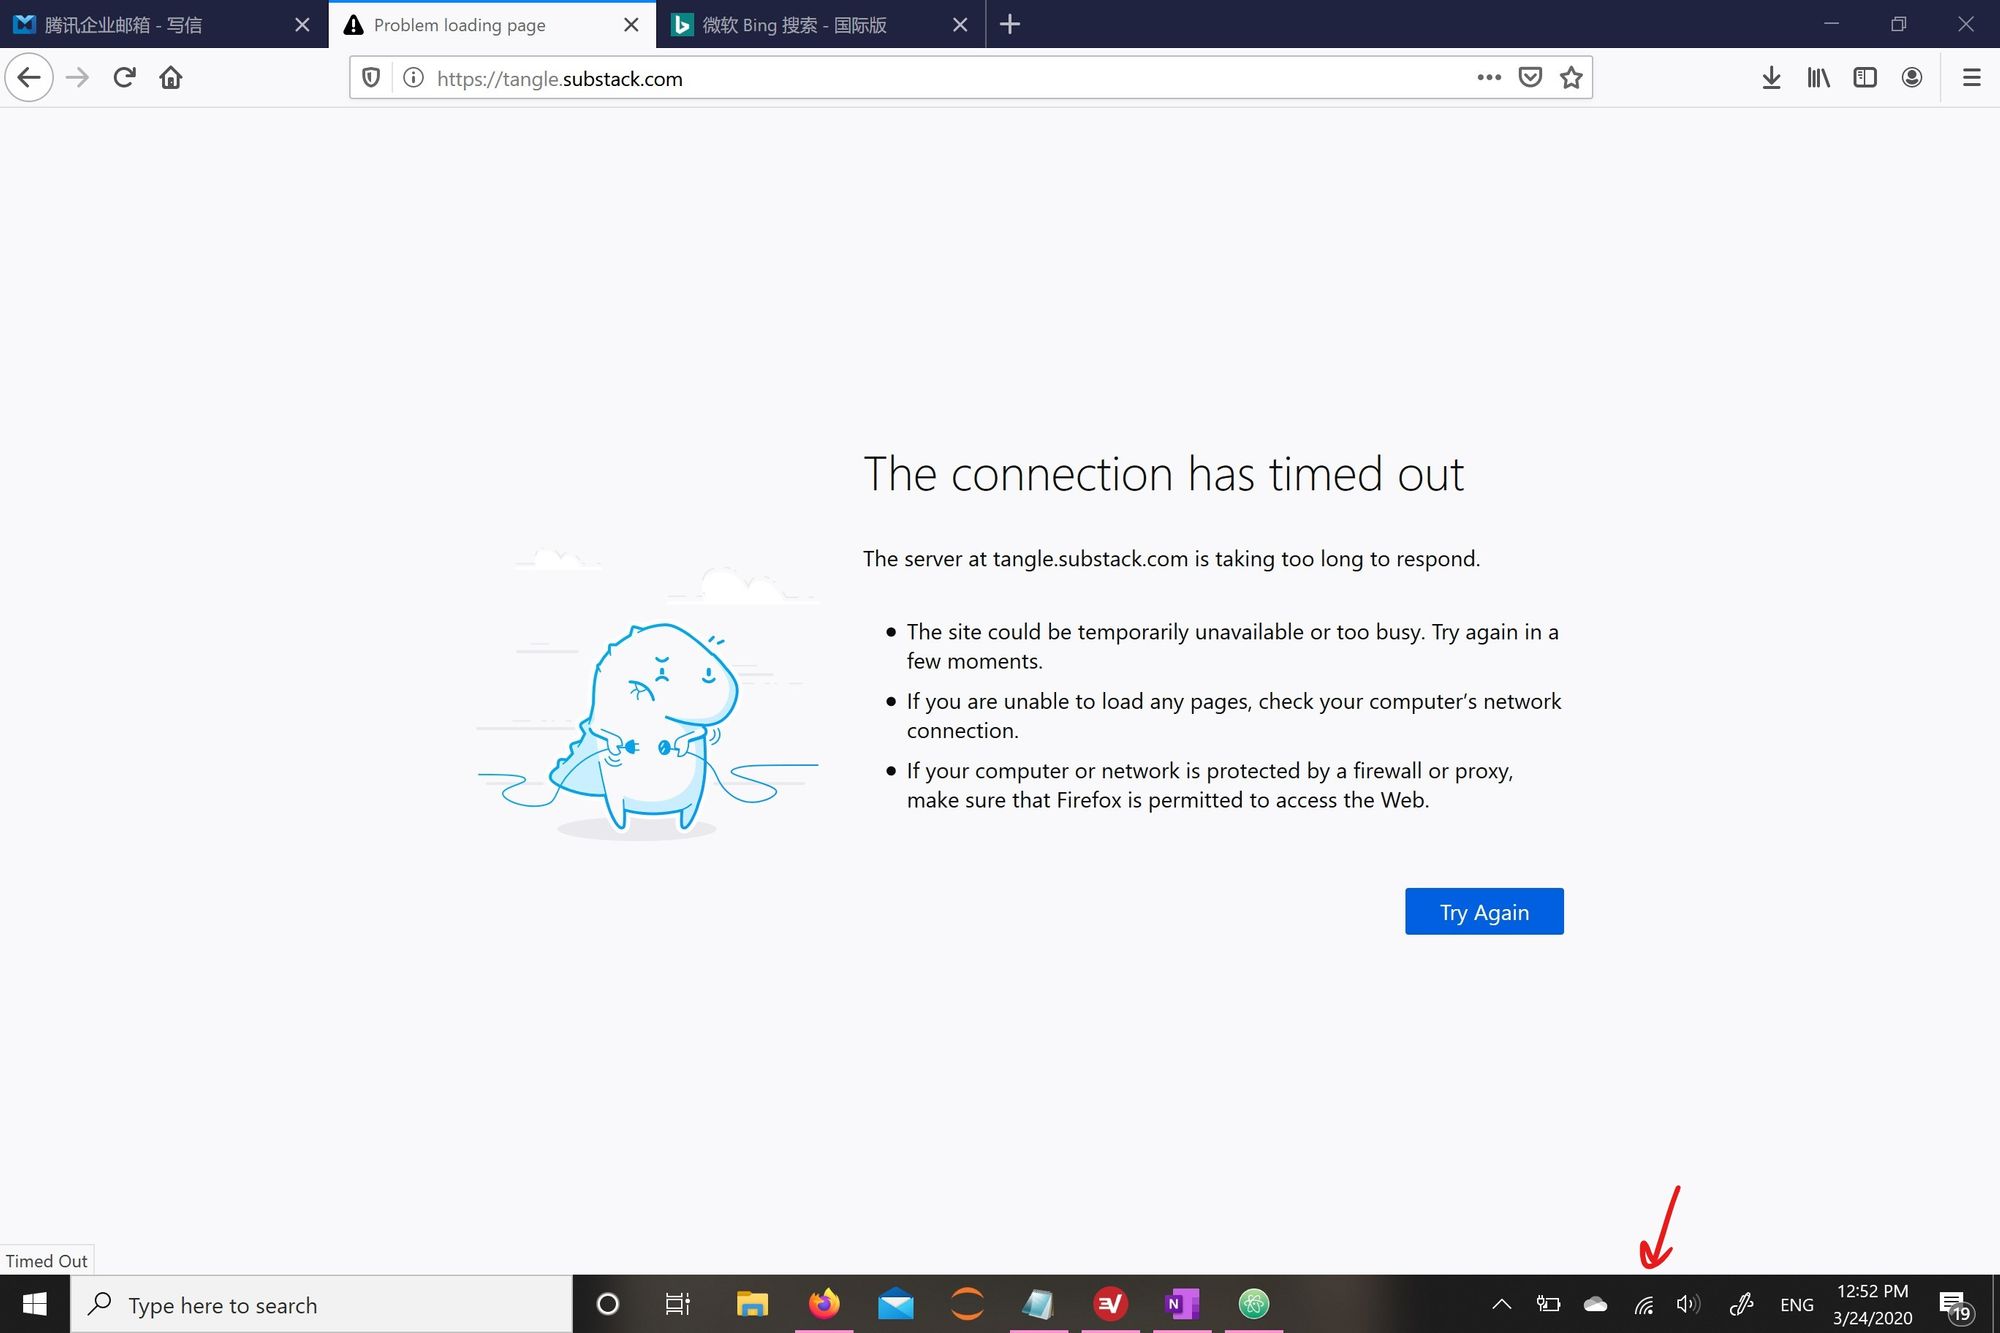Open the Downloads panel
This screenshot has height=1333, width=2000.
coord(1771,78)
